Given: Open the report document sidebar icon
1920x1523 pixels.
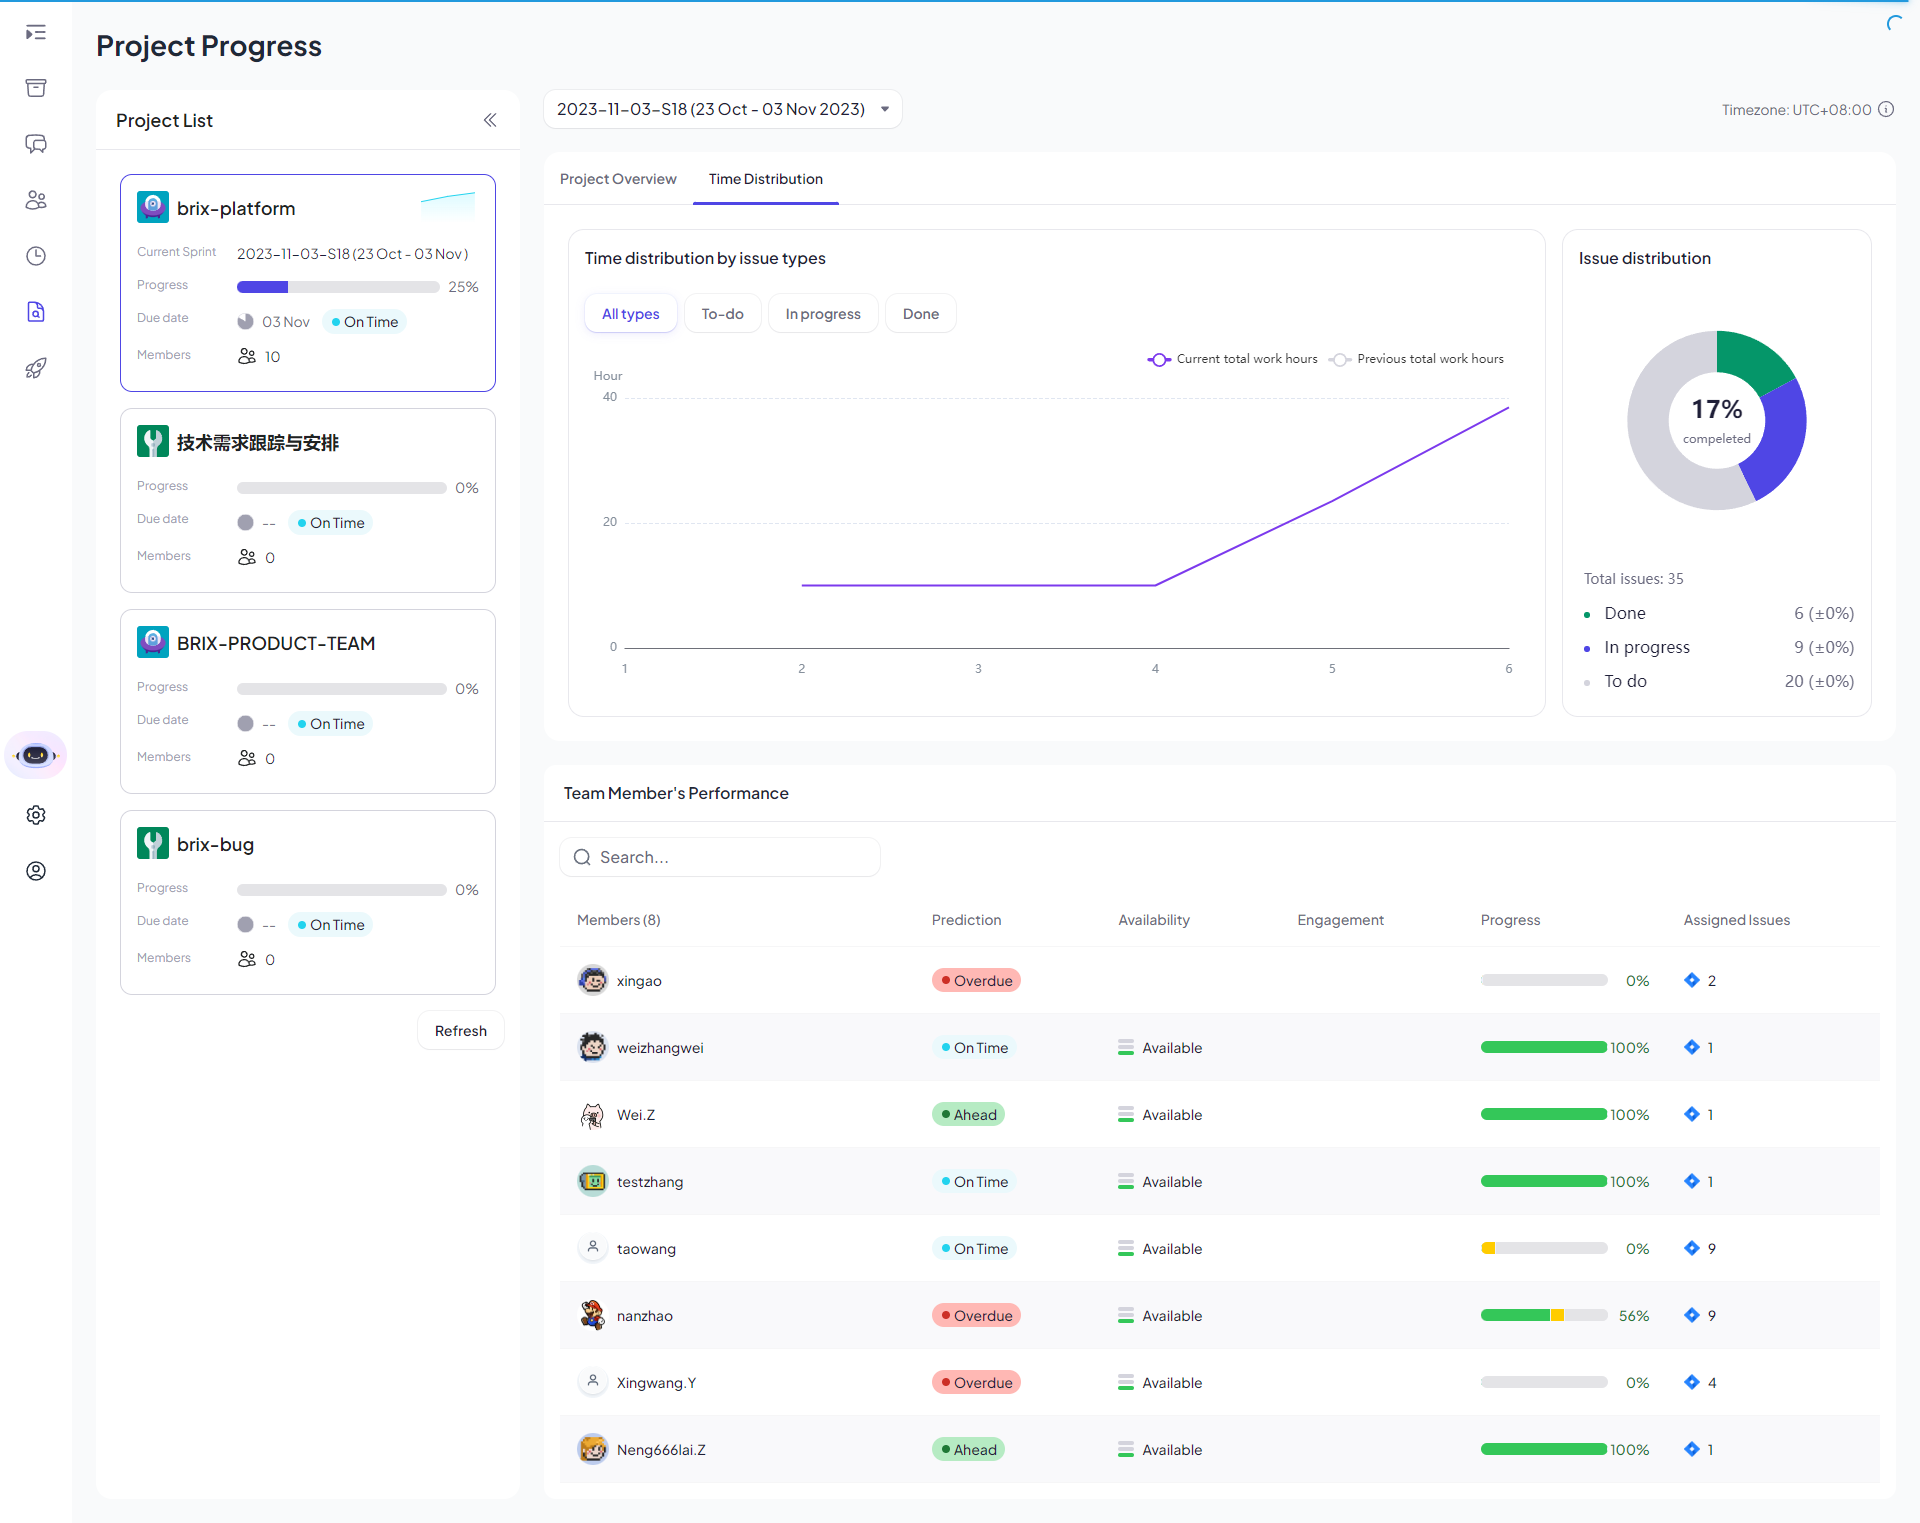Looking at the screenshot, I should [36, 312].
